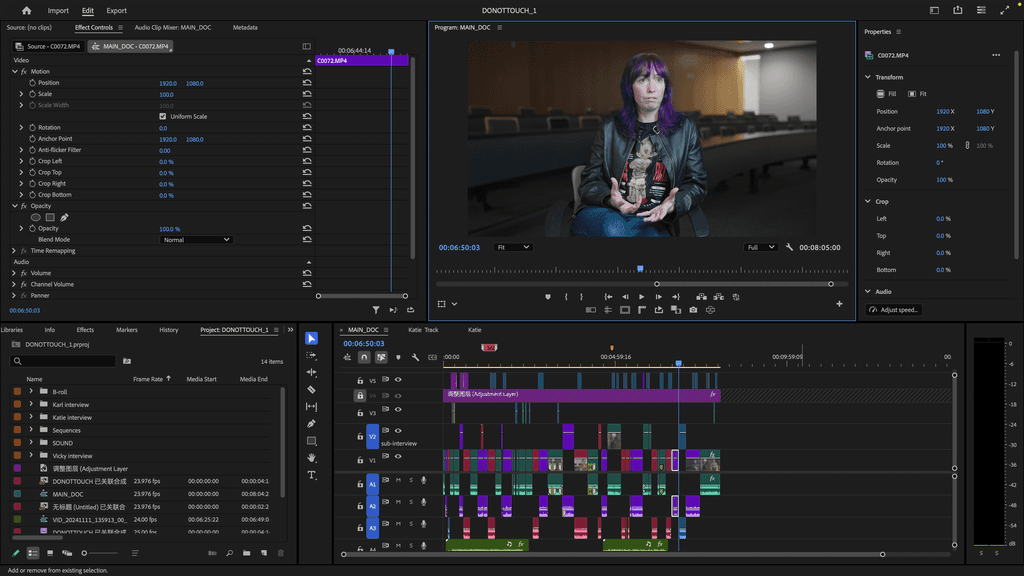This screenshot has width=1024, height=576.
Task: Click timeline Add Marker icon
Action: point(398,357)
